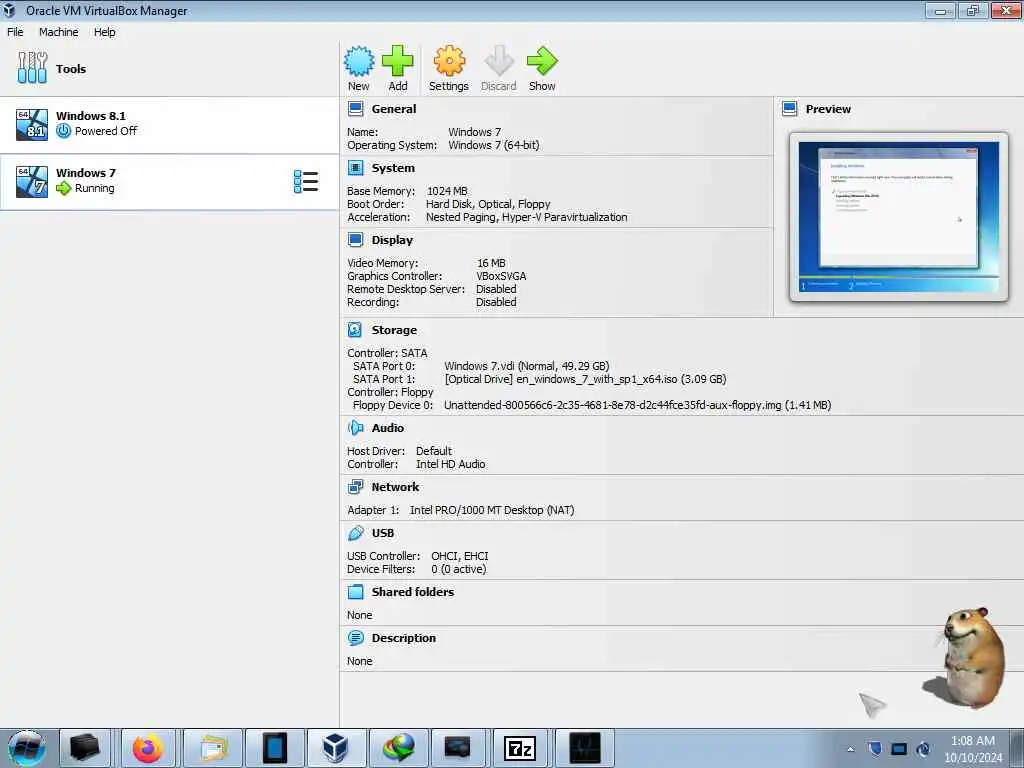Select the Windows 8.1 machine icon

point(32,125)
